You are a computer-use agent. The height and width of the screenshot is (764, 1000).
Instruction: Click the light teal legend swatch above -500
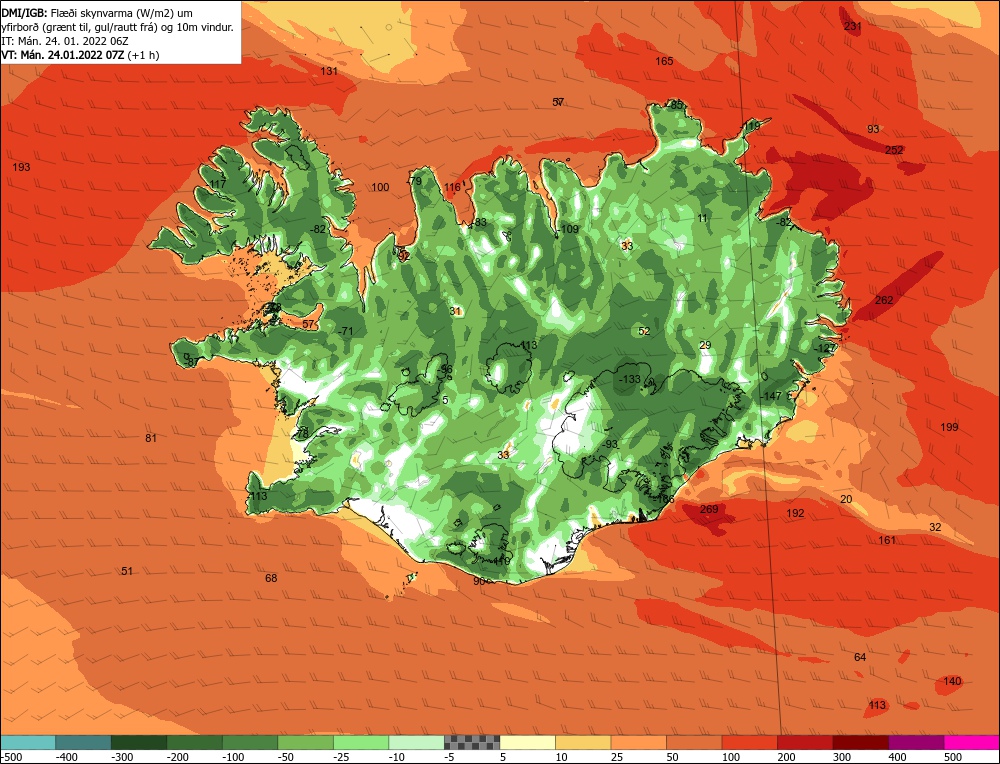[28, 742]
